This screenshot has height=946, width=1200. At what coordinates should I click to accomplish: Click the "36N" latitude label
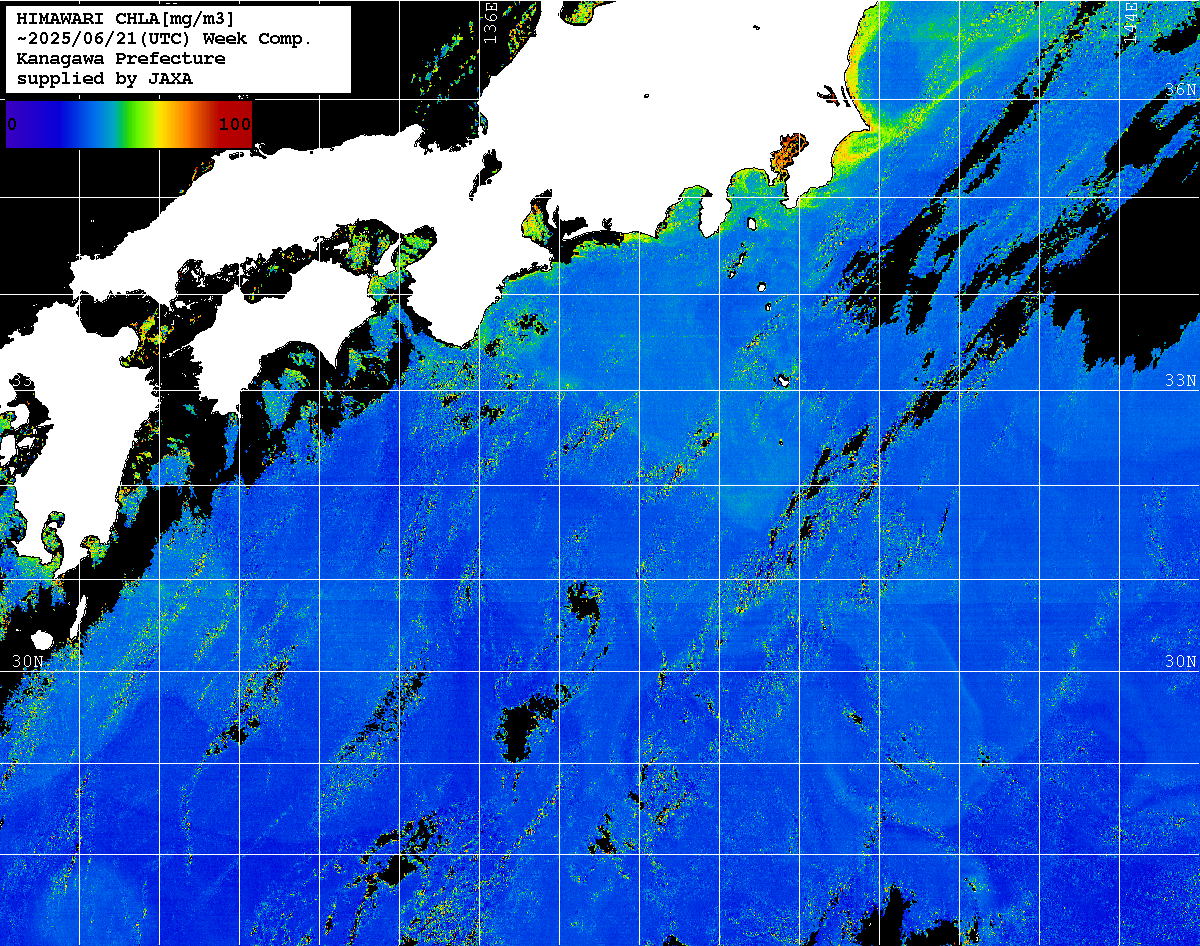(1181, 90)
